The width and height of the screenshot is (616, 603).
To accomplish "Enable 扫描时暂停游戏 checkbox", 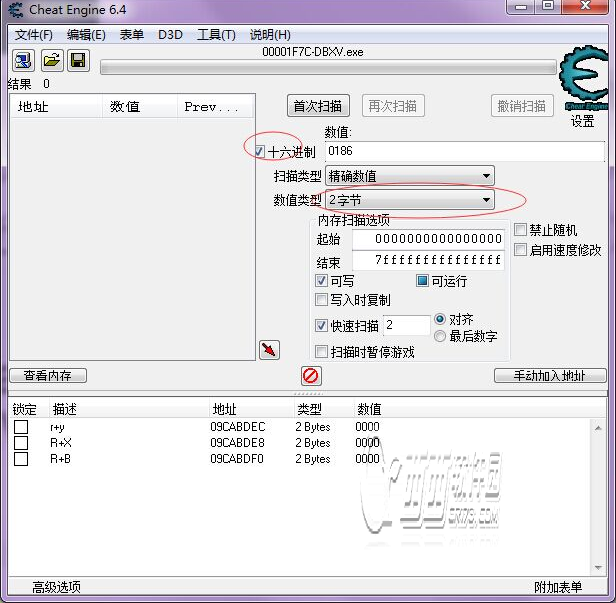I will [x=321, y=351].
